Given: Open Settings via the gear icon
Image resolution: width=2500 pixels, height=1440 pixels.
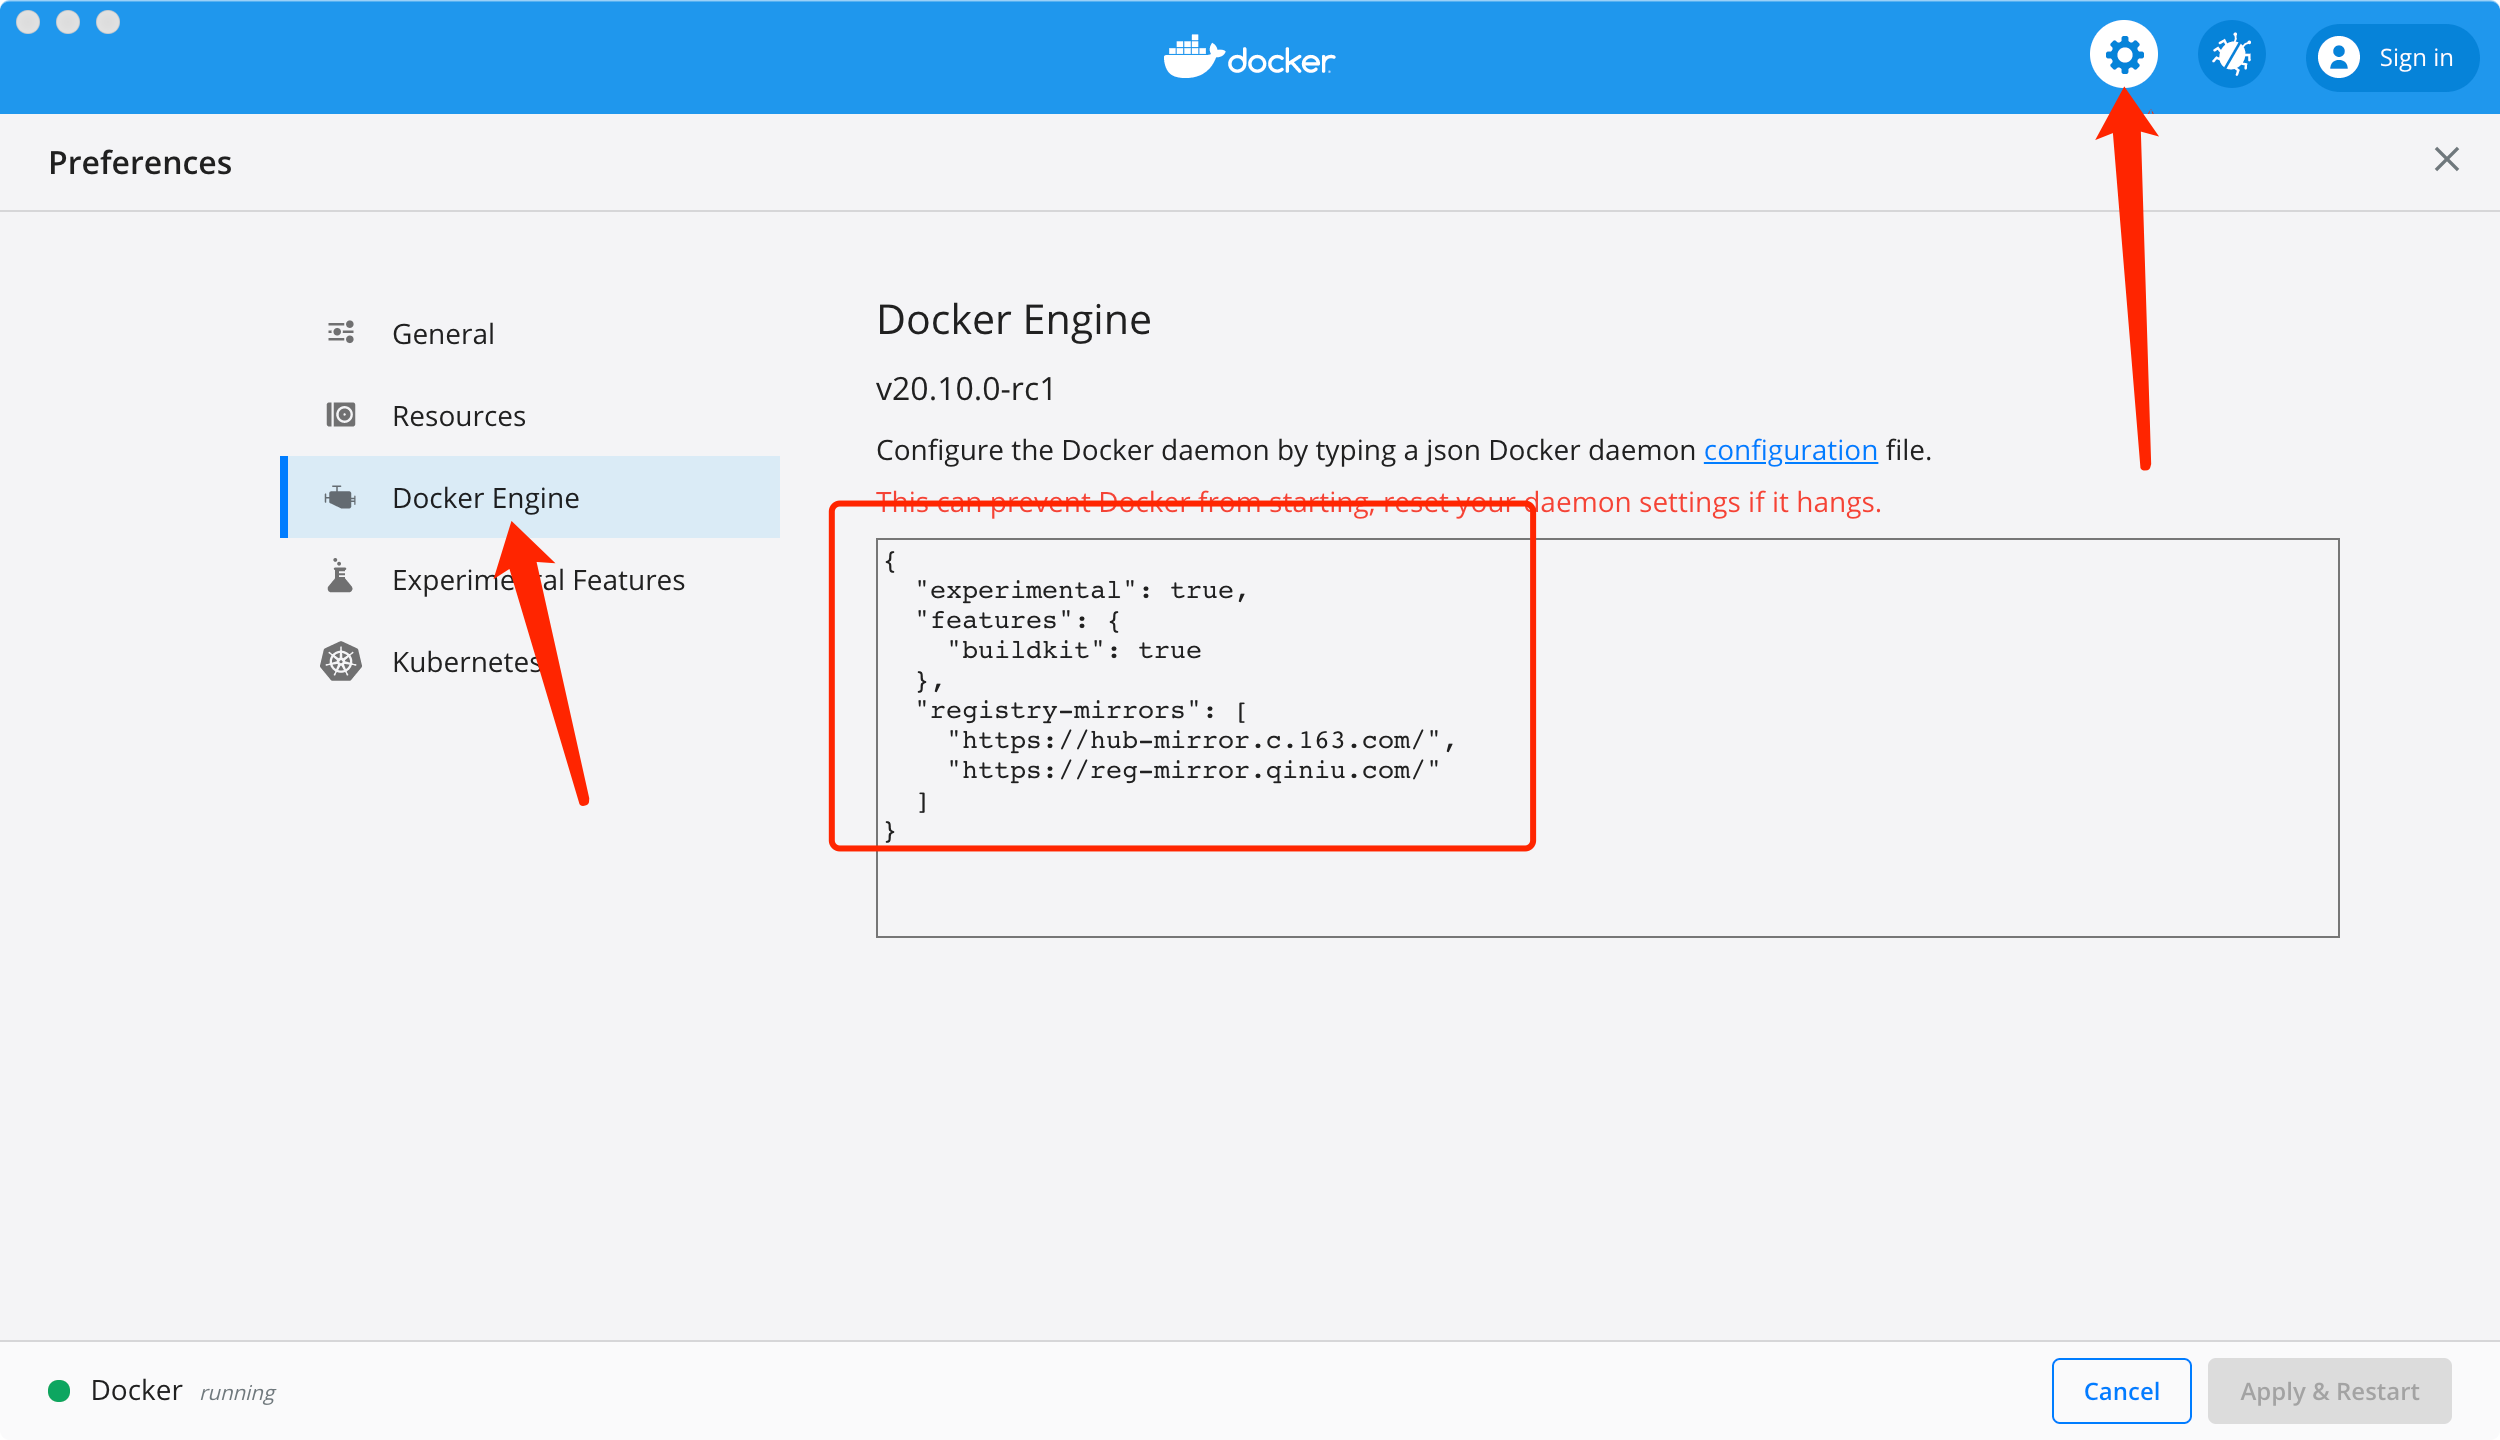Looking at the screenshot, I should (x=2123, y=54).
